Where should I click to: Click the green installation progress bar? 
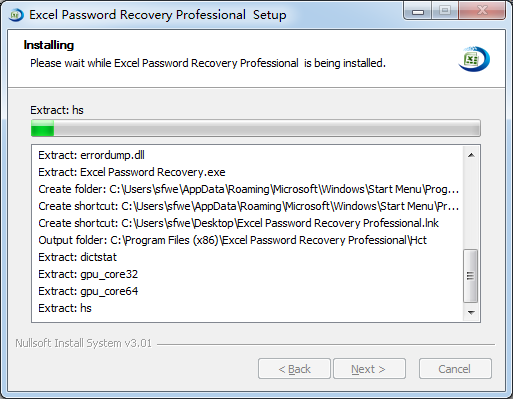256,128
